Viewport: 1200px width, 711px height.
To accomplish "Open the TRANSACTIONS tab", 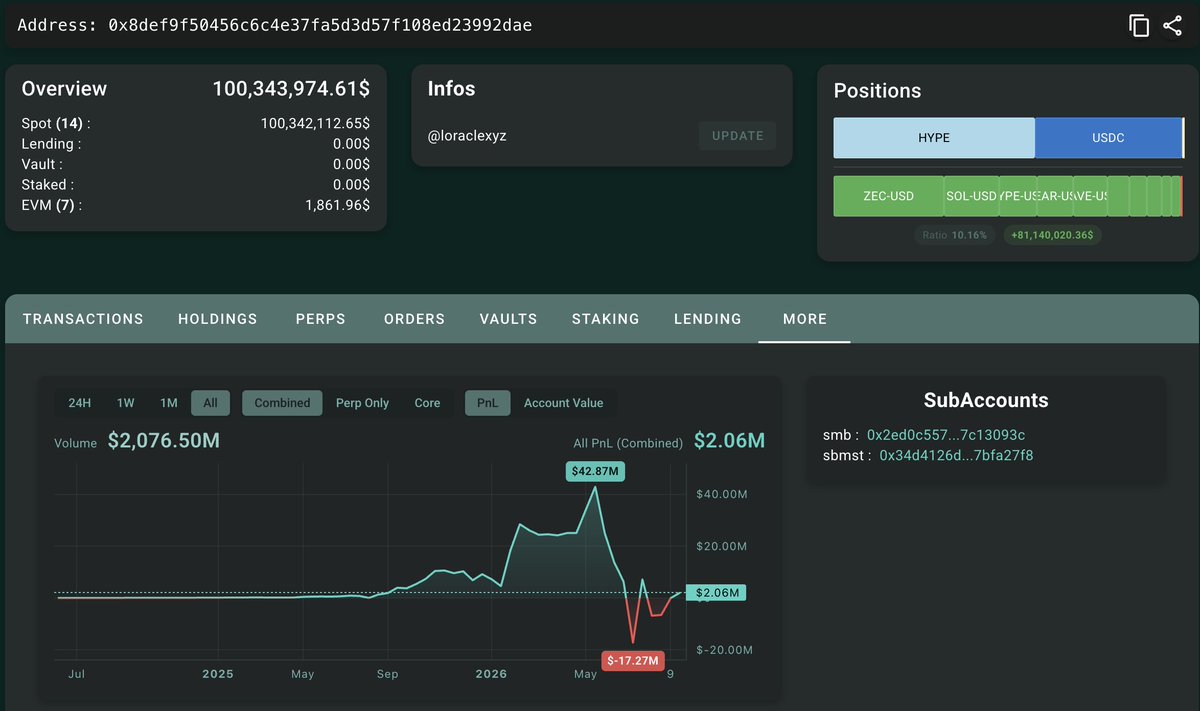I will 83,319.
